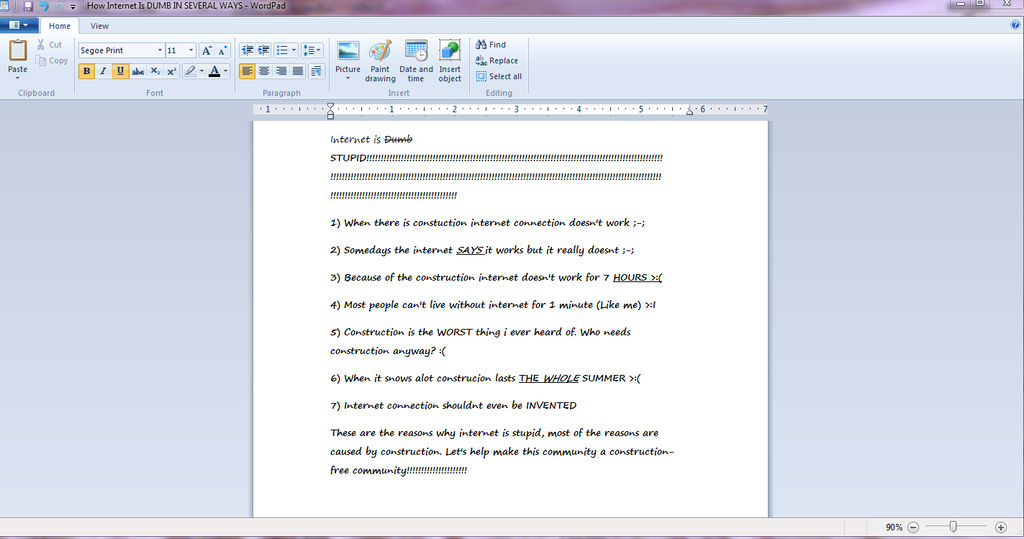1024x539 pixels.
Task: Toggle Bold formatting
Action: point(86,71)
